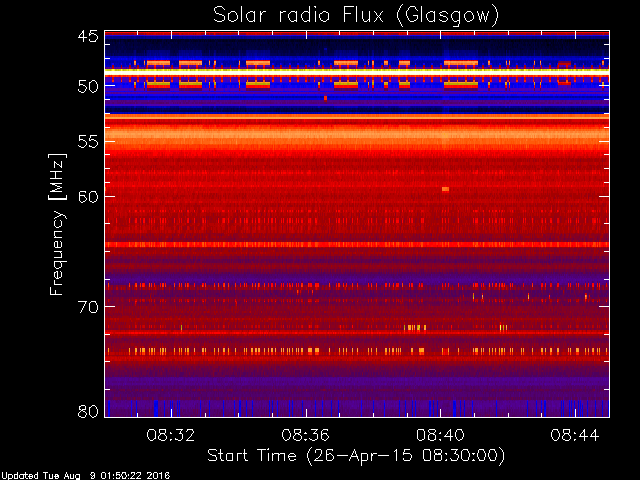Image resolution: width=640 pixels, height=480 pixels.
Task: Click the bright yellow-white band near 49 MHz
Action: click(357, 71)
